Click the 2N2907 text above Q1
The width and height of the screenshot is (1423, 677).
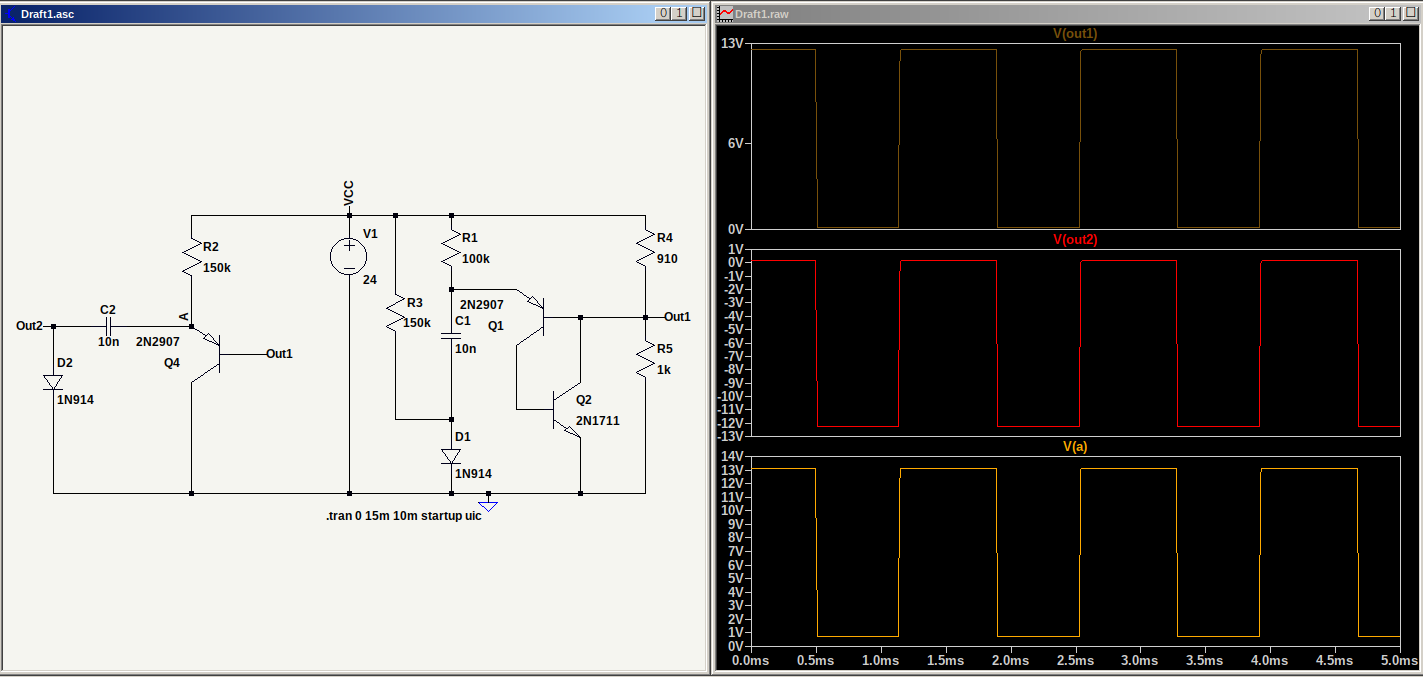coord(482,304)
